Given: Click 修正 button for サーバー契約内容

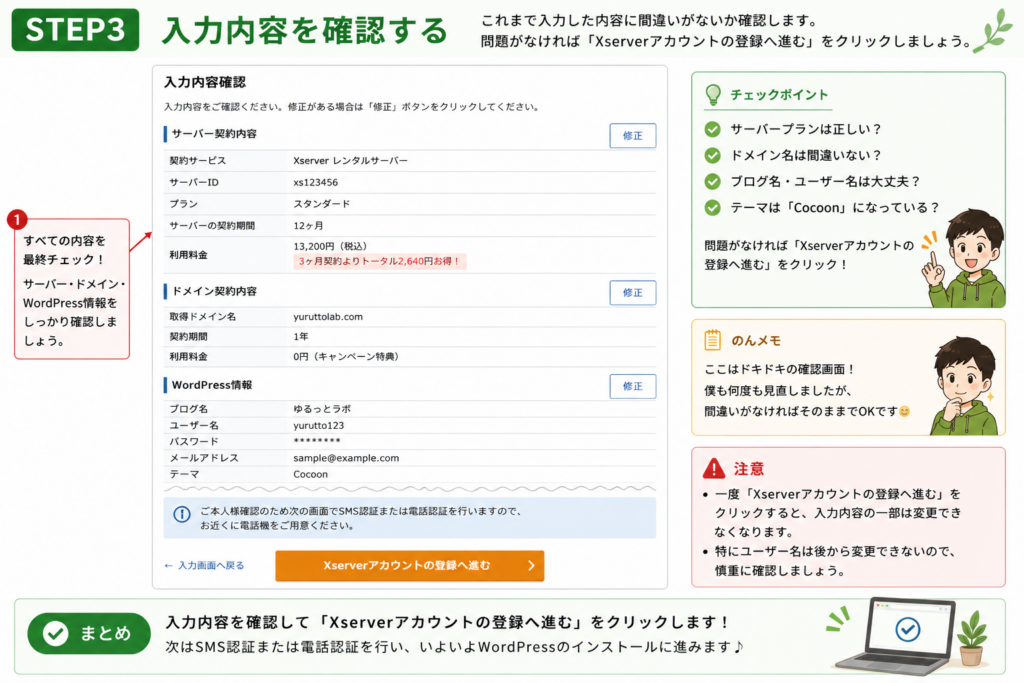Looking at the screenshot, I should (632, 135).
